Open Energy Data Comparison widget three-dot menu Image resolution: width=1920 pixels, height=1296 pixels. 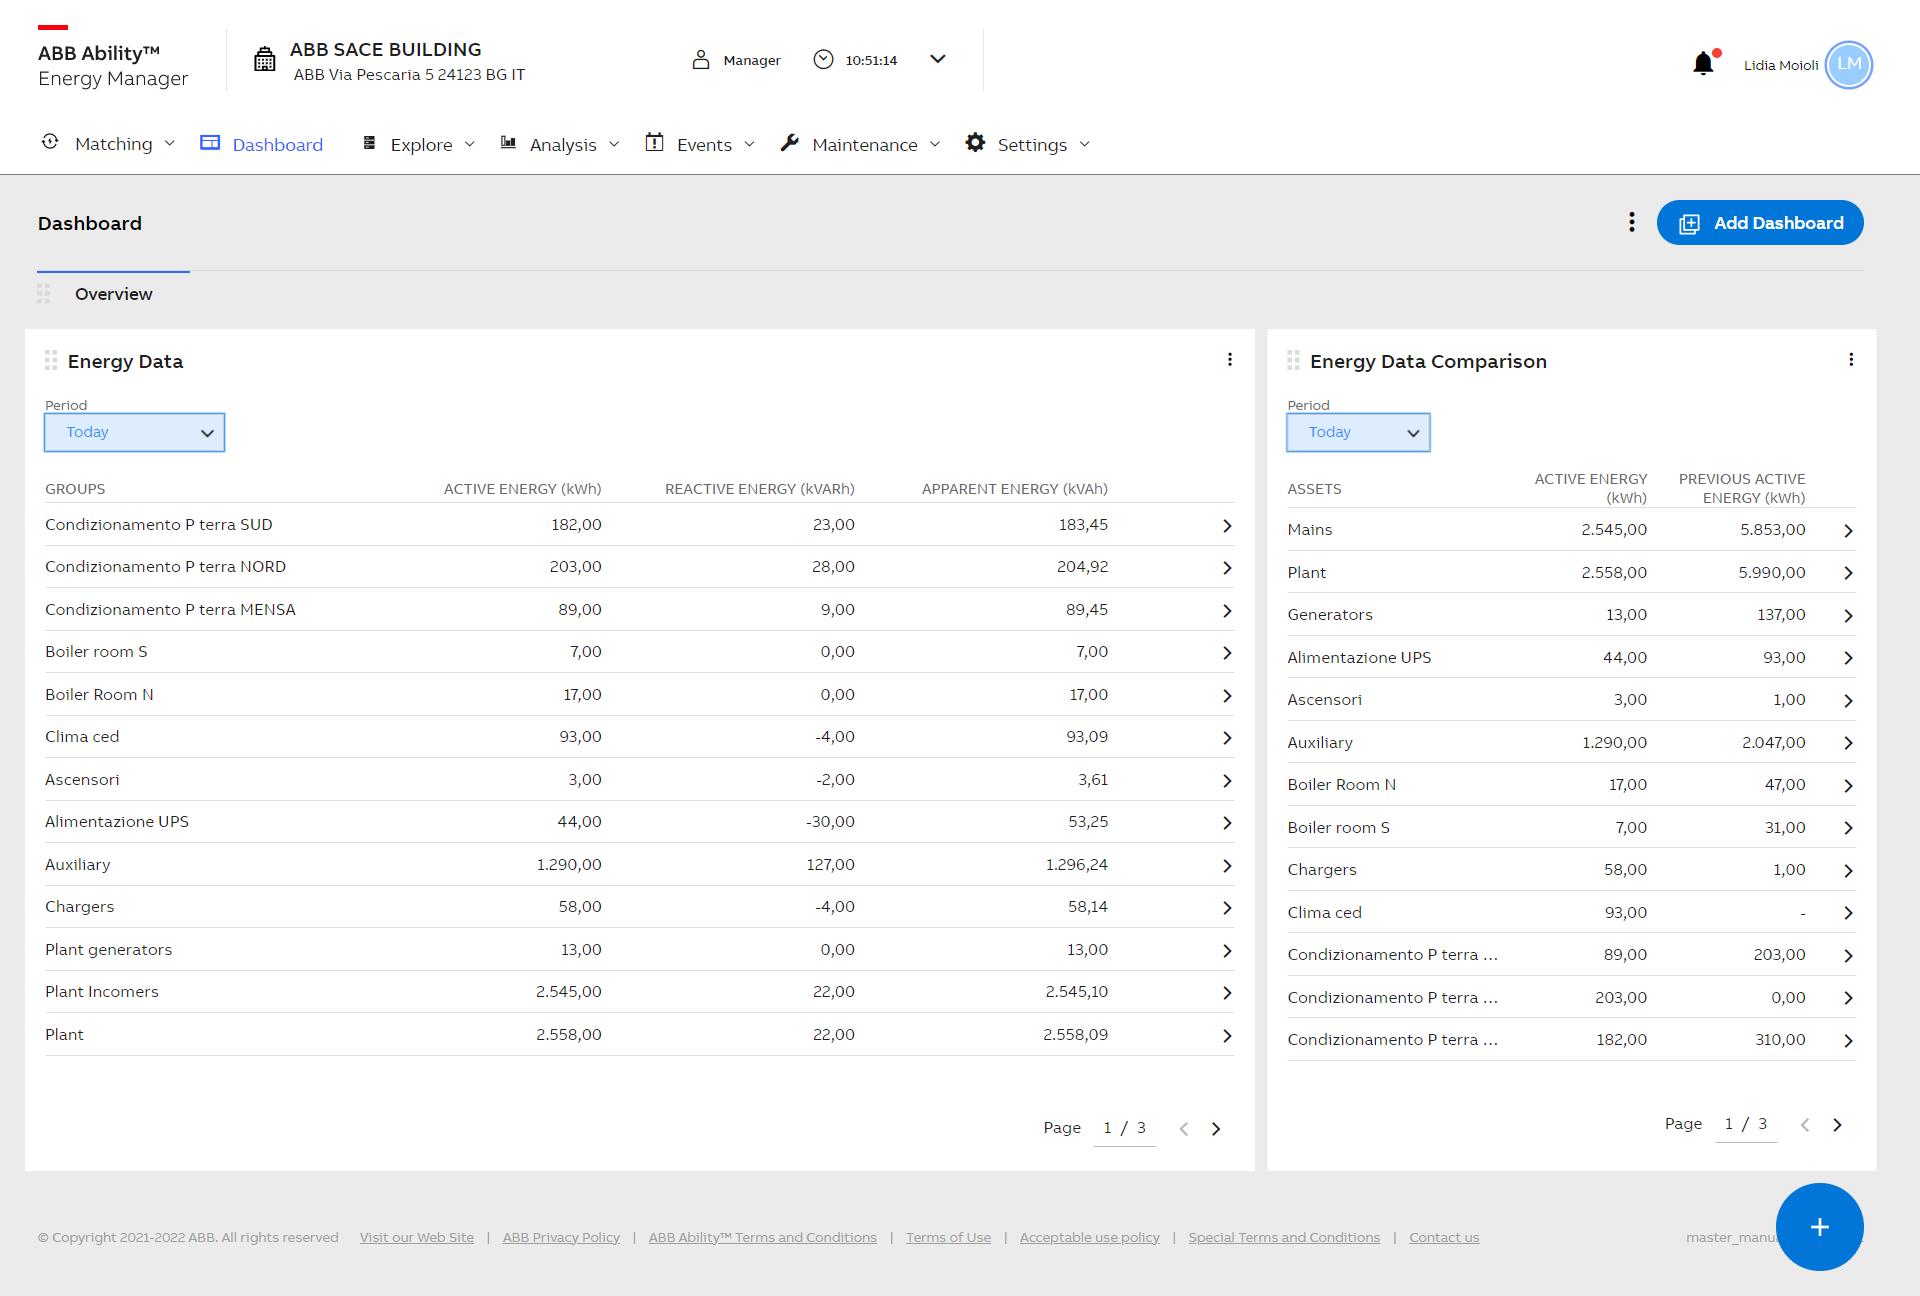pyautogui.click(x=1851, y=360)
